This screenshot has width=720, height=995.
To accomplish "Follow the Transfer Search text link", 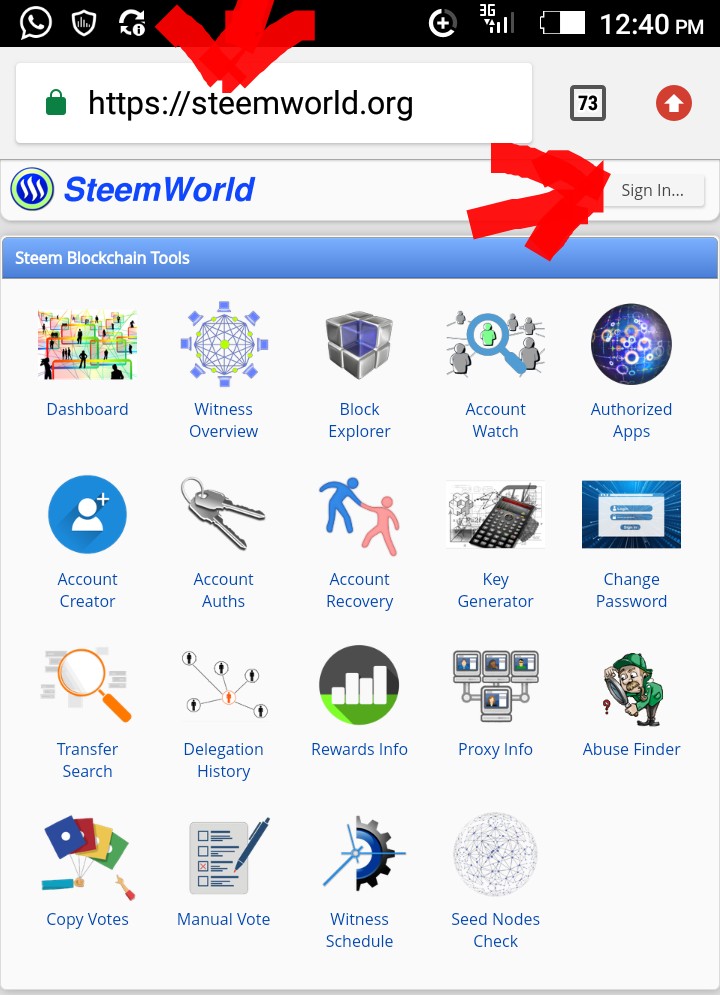I will tap(88, 760).
